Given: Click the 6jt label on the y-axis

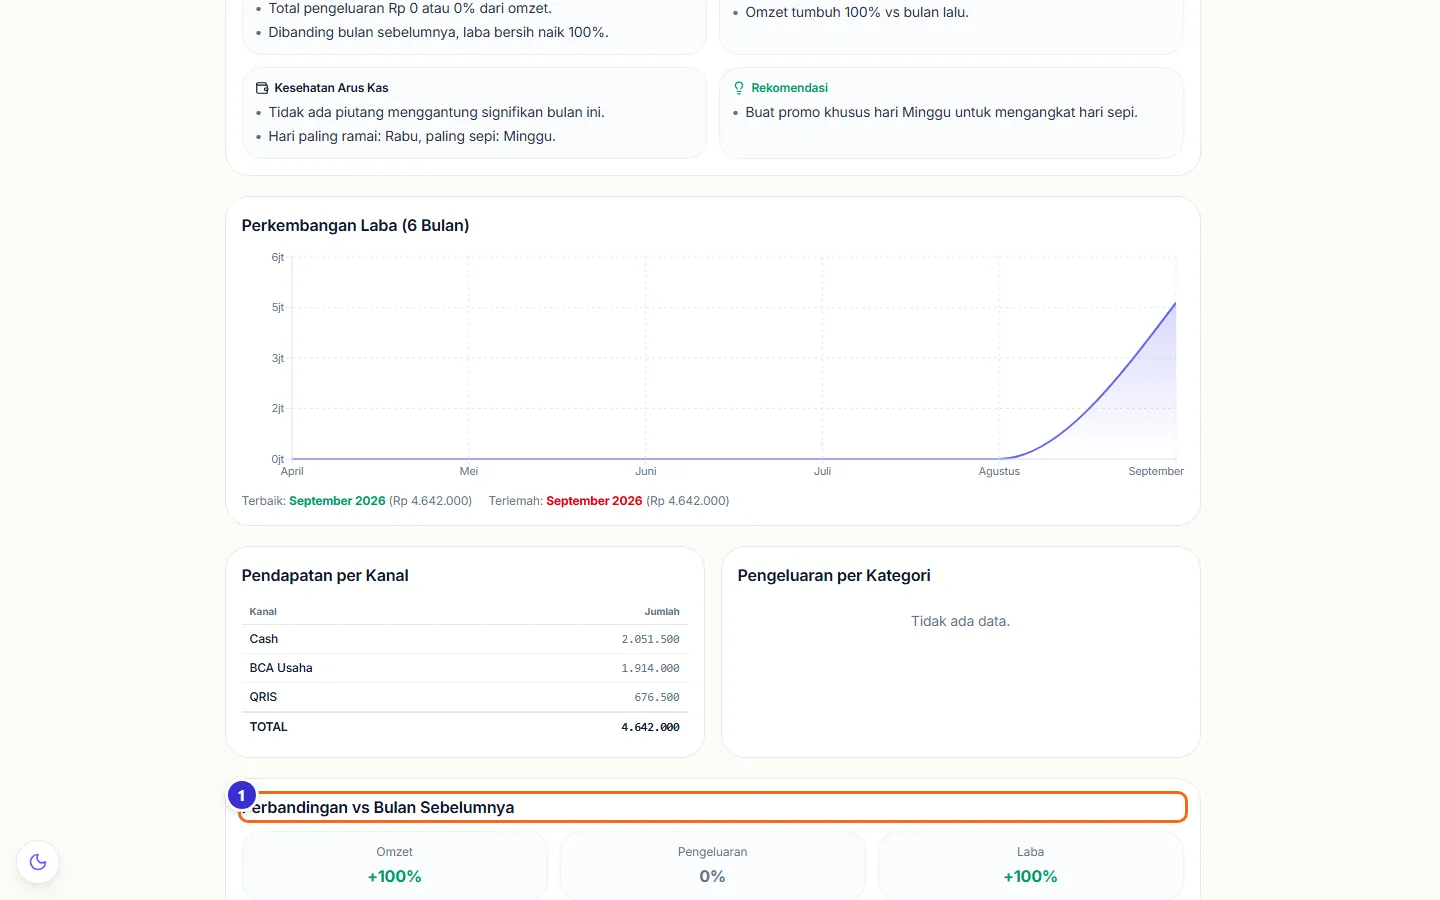Looking at the screenshot, I should click(x=278, y=258).
